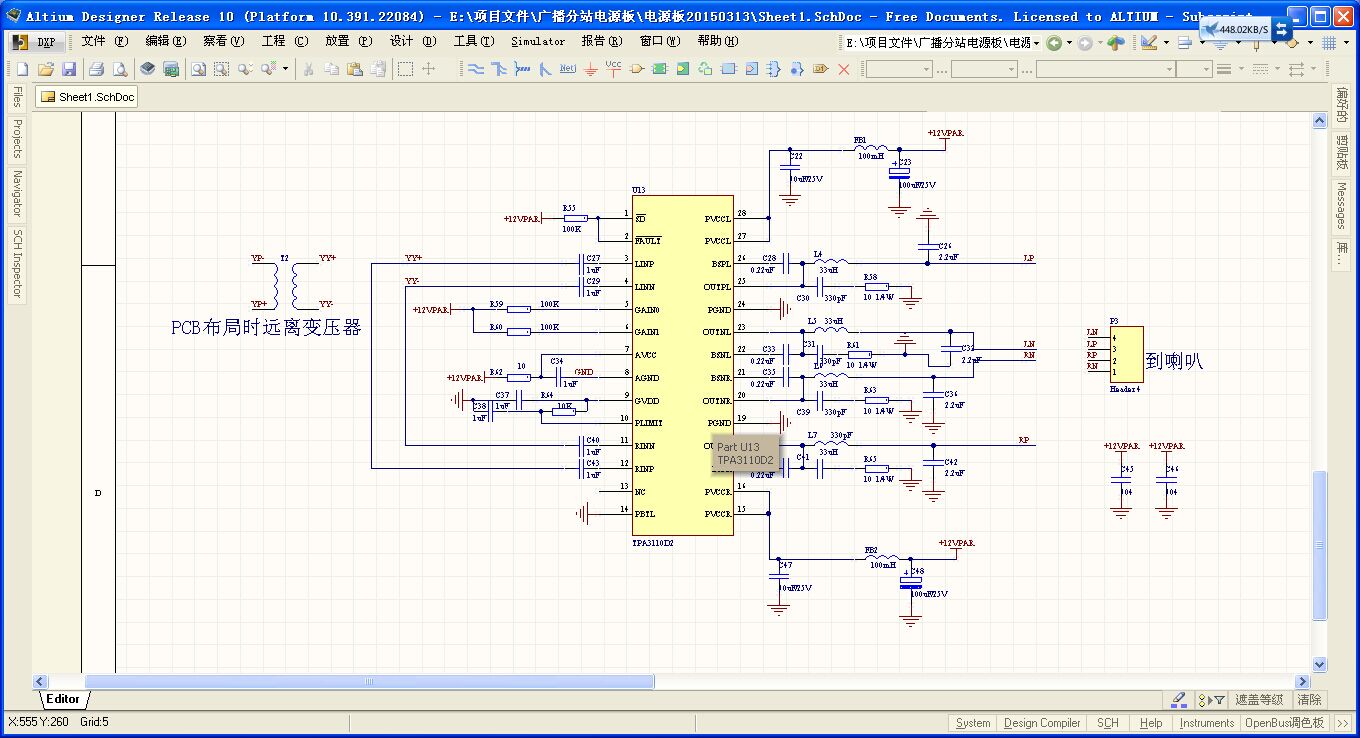The image size is (1360, 738).
Task: Open the System panel button in status bar
Action: [973, 723]
